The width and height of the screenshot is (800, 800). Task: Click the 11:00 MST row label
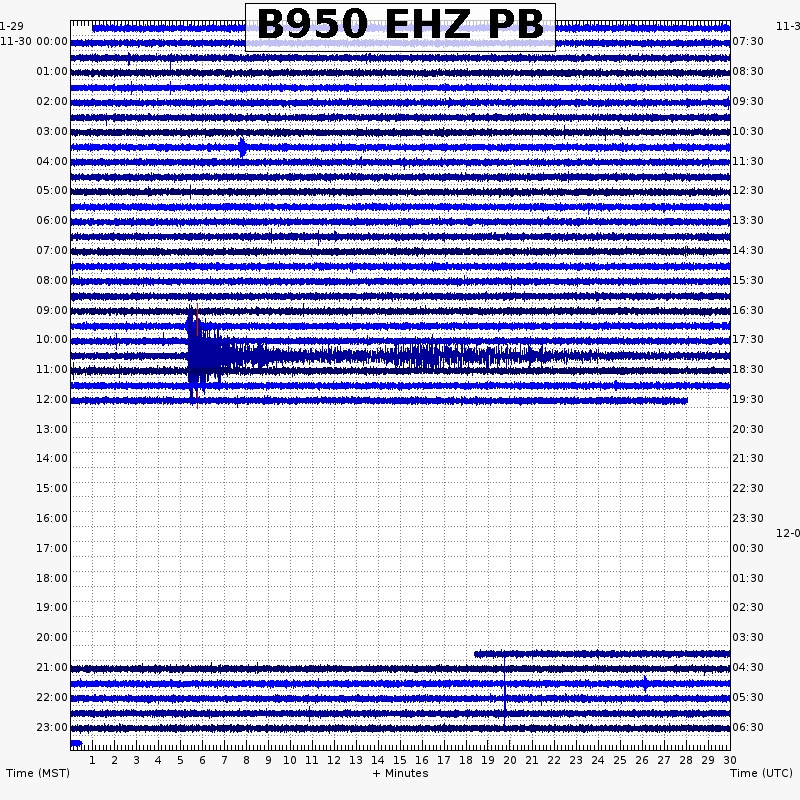click(52, 369)
